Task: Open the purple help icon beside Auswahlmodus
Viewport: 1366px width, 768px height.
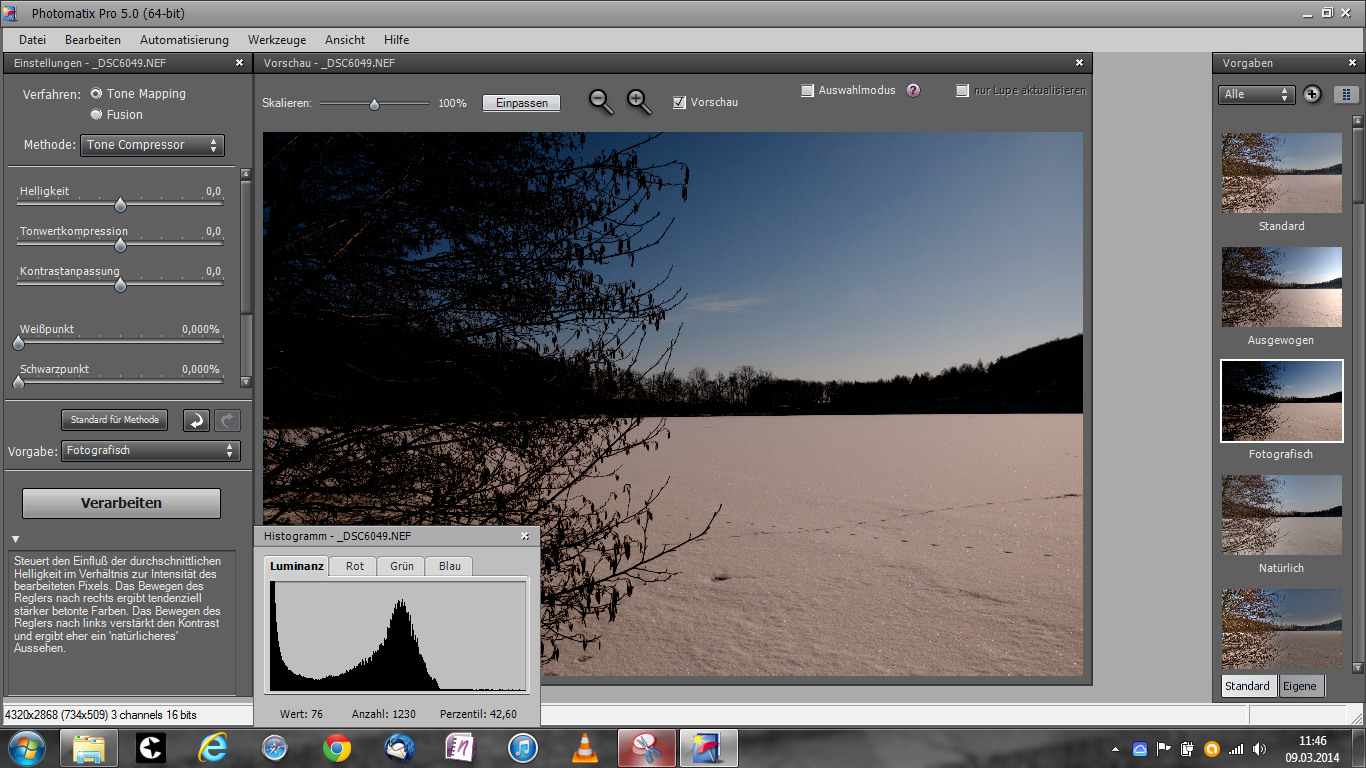Action: (913, 90)
